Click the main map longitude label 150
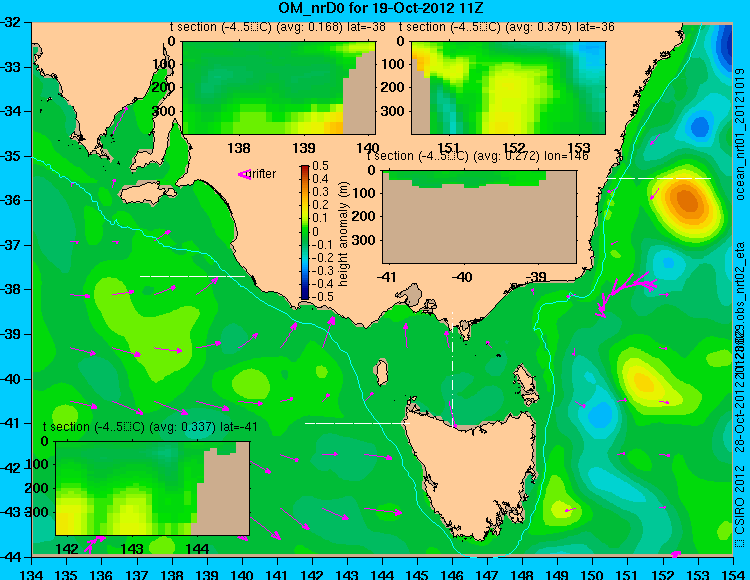 point(593,574)
